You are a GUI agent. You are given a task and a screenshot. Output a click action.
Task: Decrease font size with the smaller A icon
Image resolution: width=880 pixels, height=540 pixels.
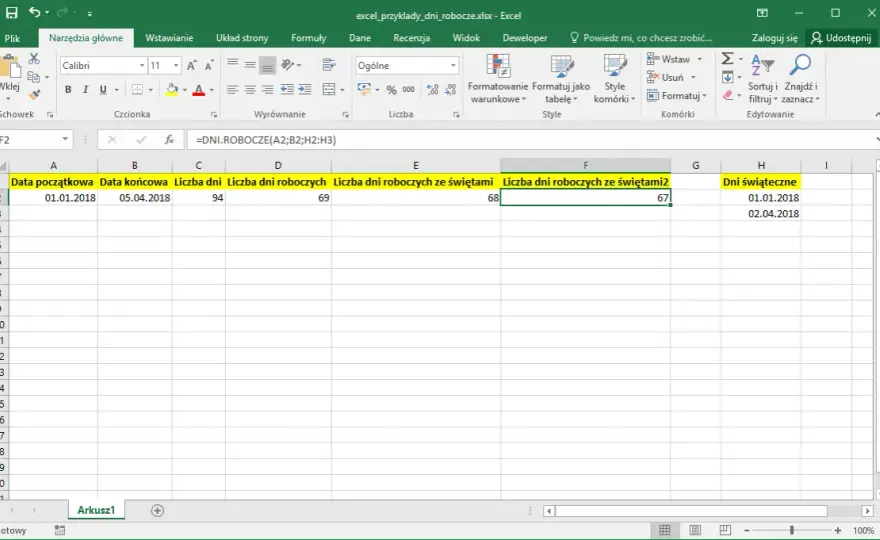[x=209, y=66]
